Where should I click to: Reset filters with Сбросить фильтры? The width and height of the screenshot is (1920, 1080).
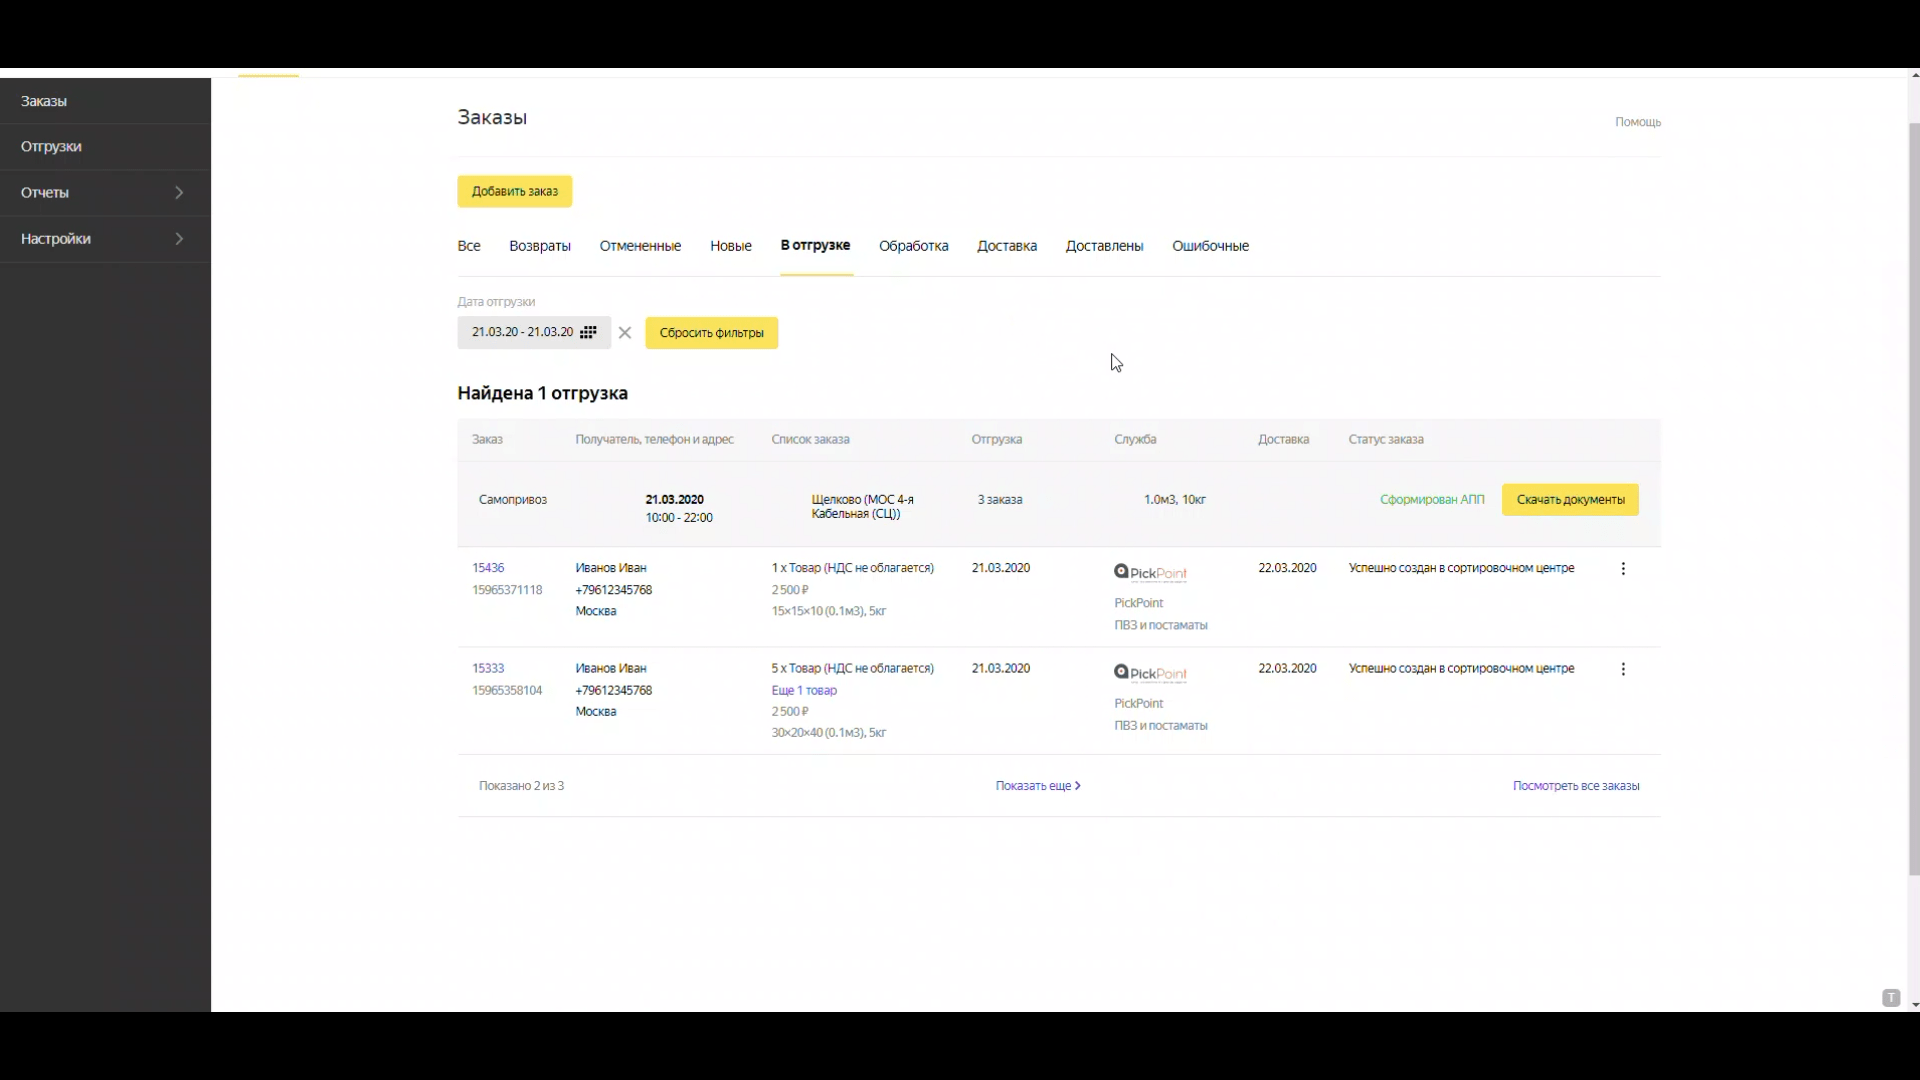pyautogui.click(x=711, y=333)
